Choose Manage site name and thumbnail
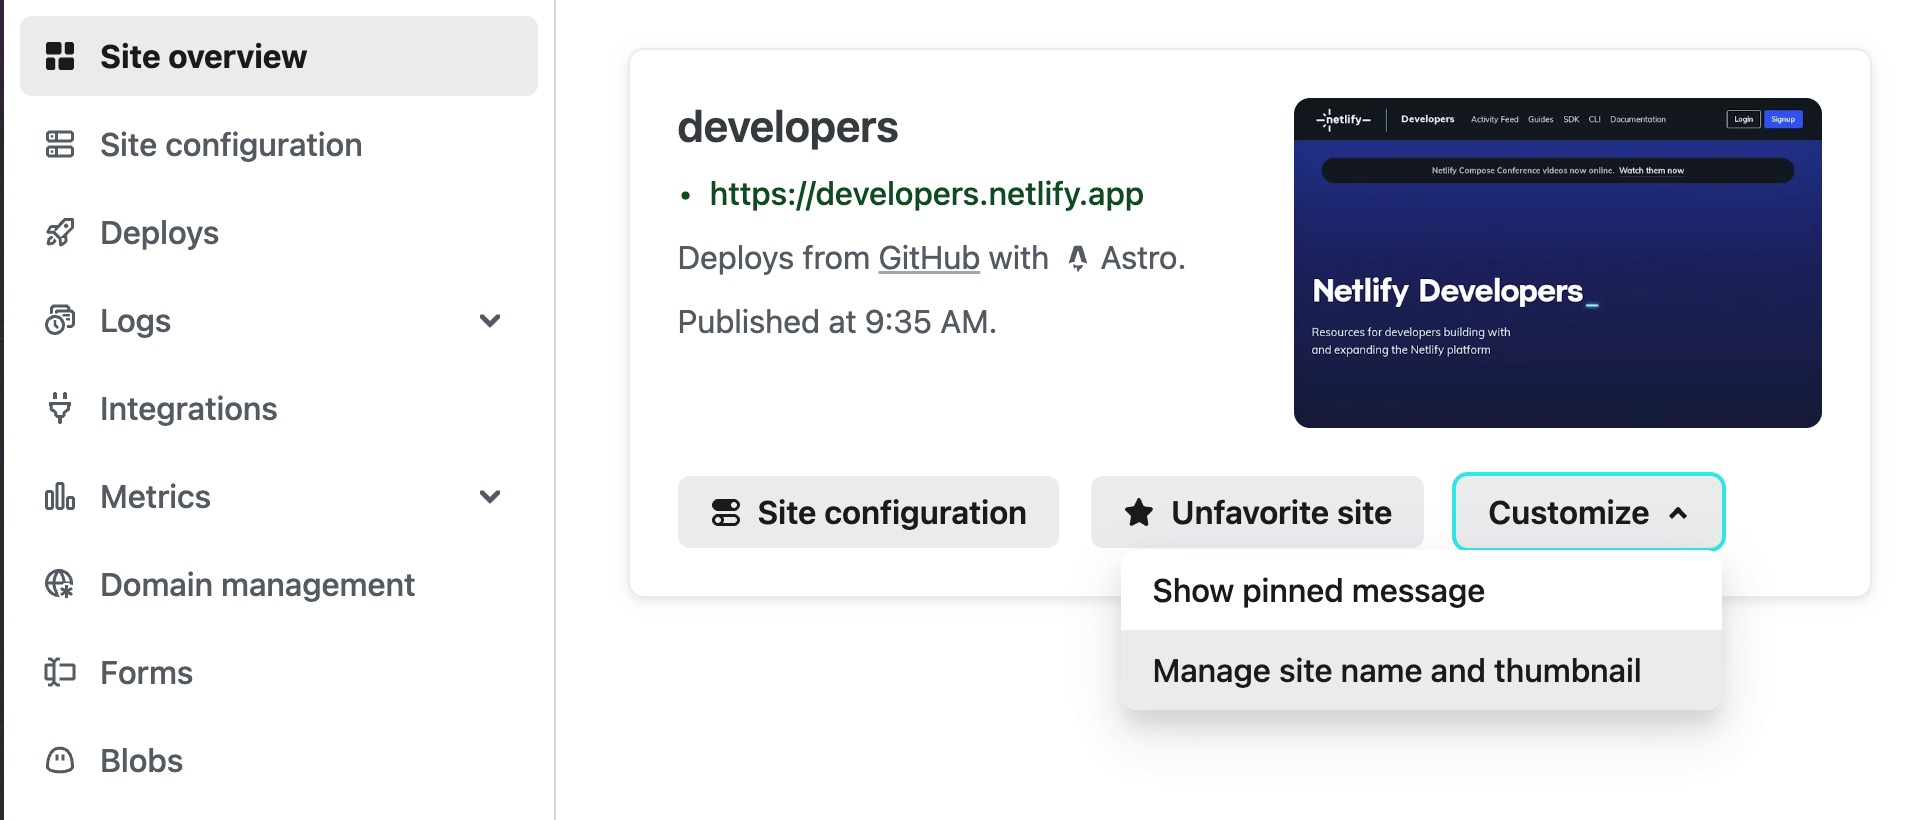Image resolution: width=1932 pixels, height=820 pixels. 1421,671
